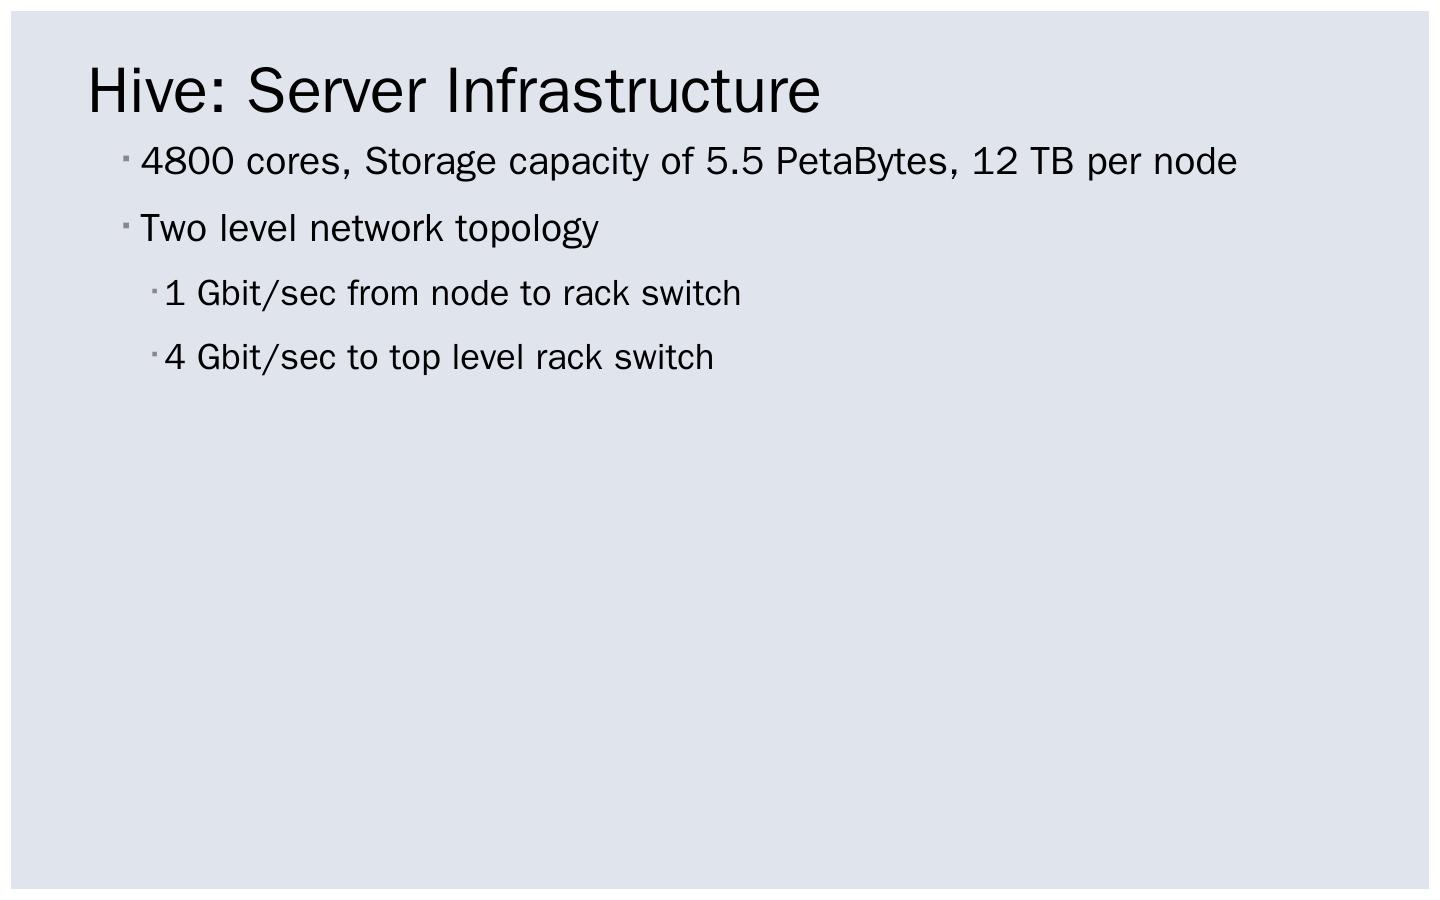
Task: Click the slide title "Hive: Server Infrastructure"
Action: coord(454,90)
